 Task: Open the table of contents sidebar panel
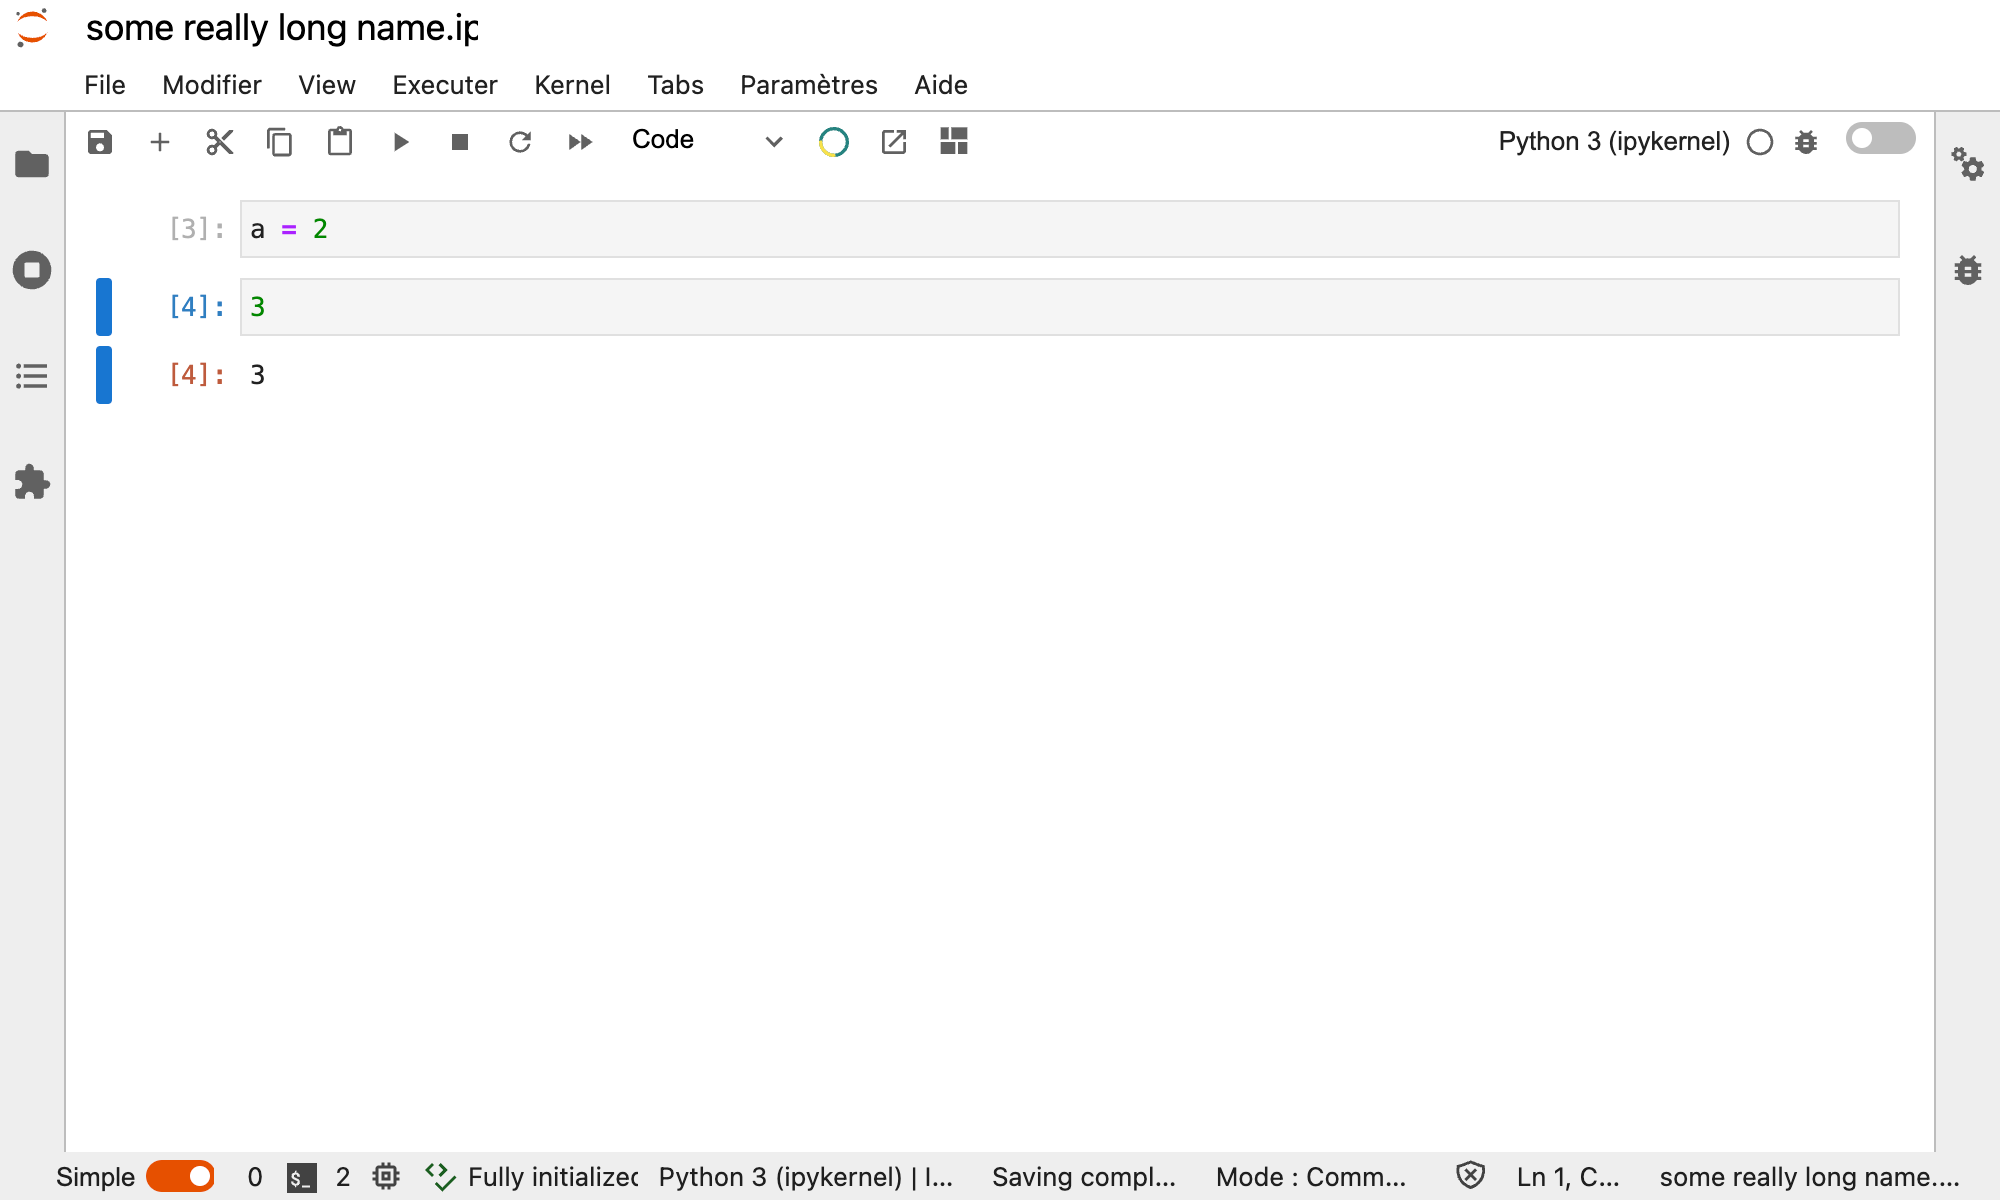click(32, 376)
